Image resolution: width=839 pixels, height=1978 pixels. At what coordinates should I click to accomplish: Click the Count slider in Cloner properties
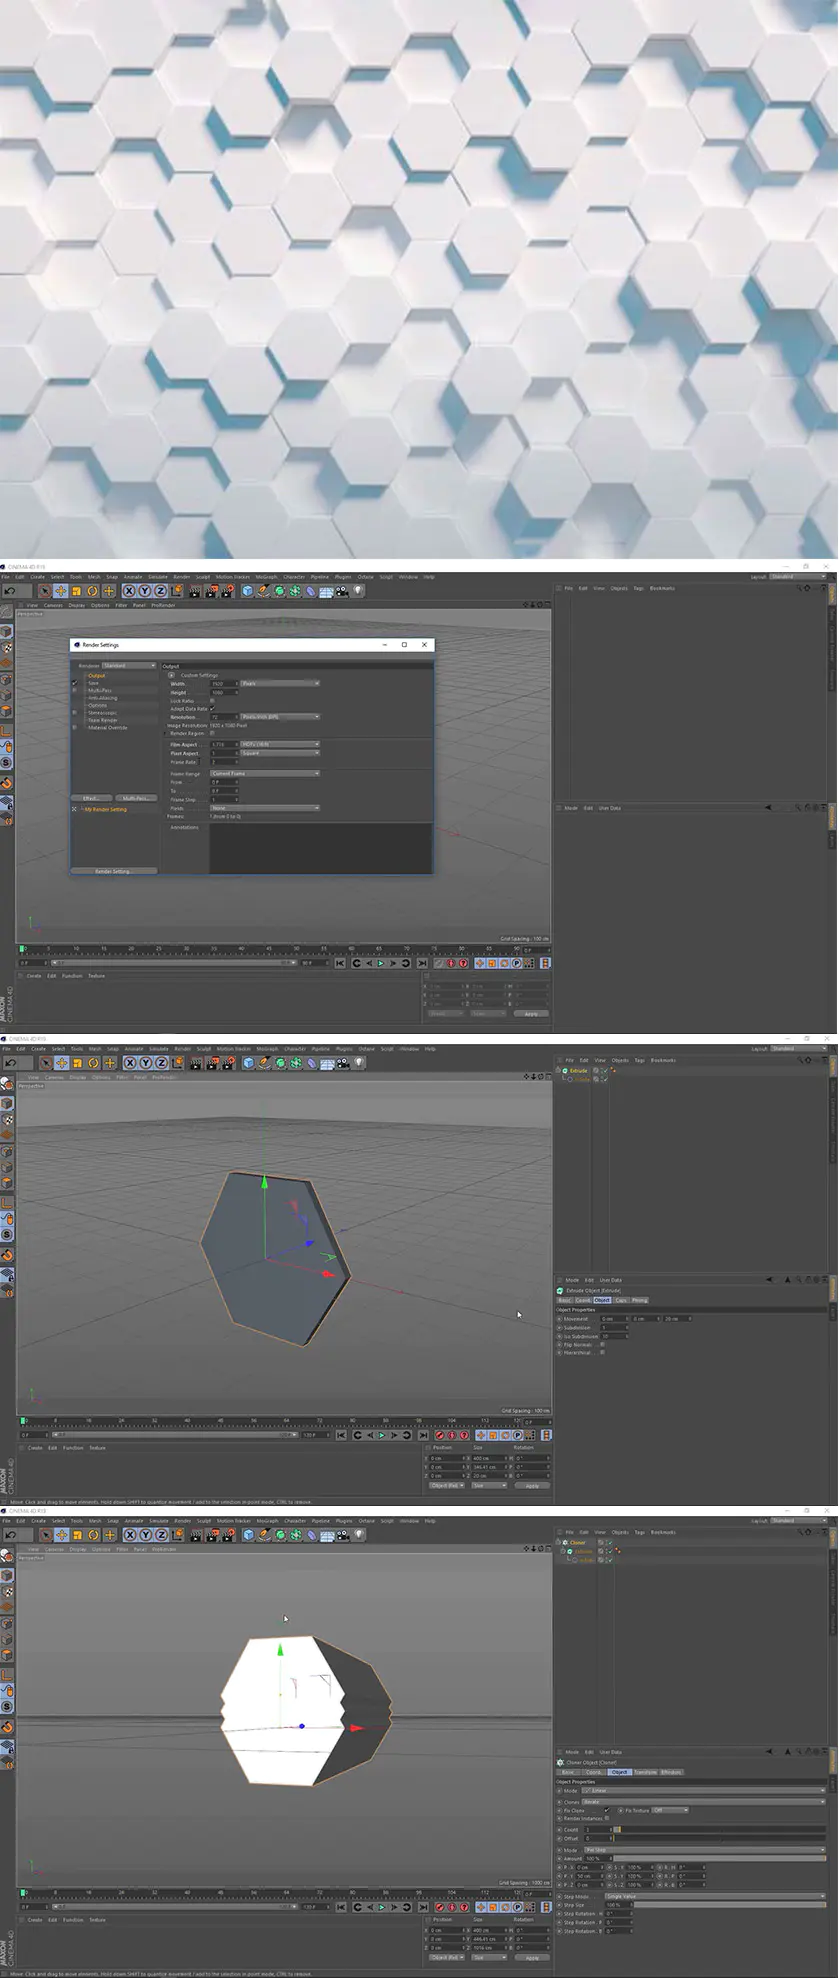pos(720,1829)
